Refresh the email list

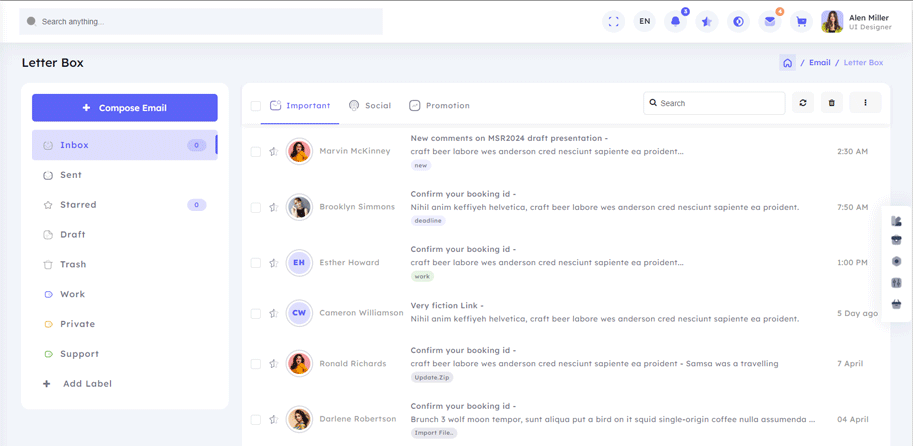[803, 103]
